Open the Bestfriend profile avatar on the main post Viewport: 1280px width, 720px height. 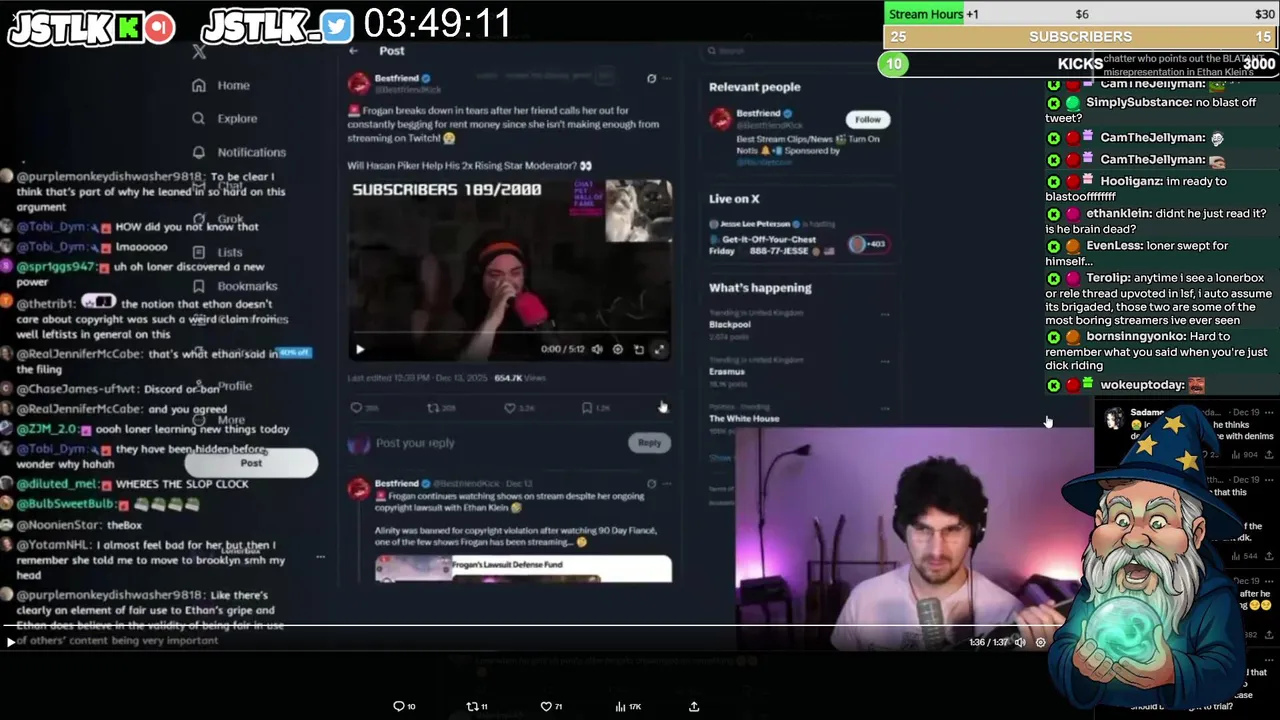pos(359,83)
